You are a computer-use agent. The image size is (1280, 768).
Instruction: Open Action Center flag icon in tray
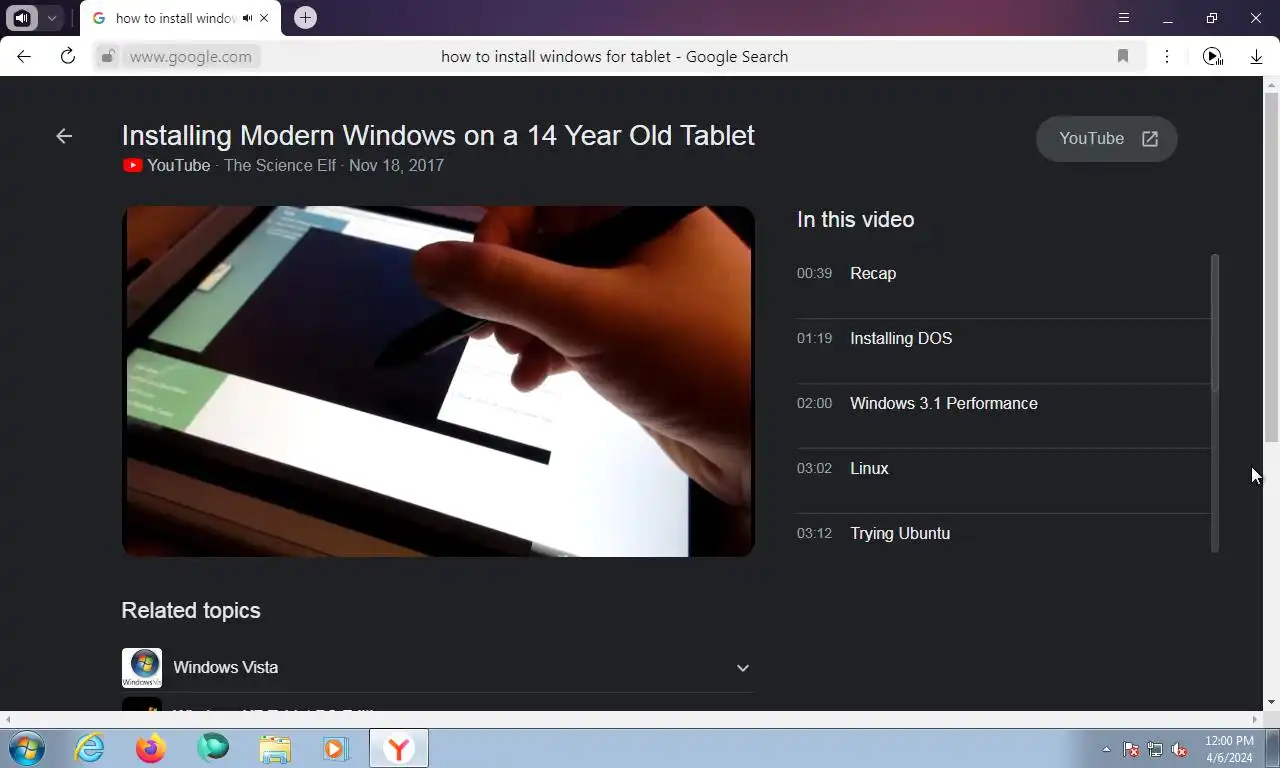coord(1131,749)
